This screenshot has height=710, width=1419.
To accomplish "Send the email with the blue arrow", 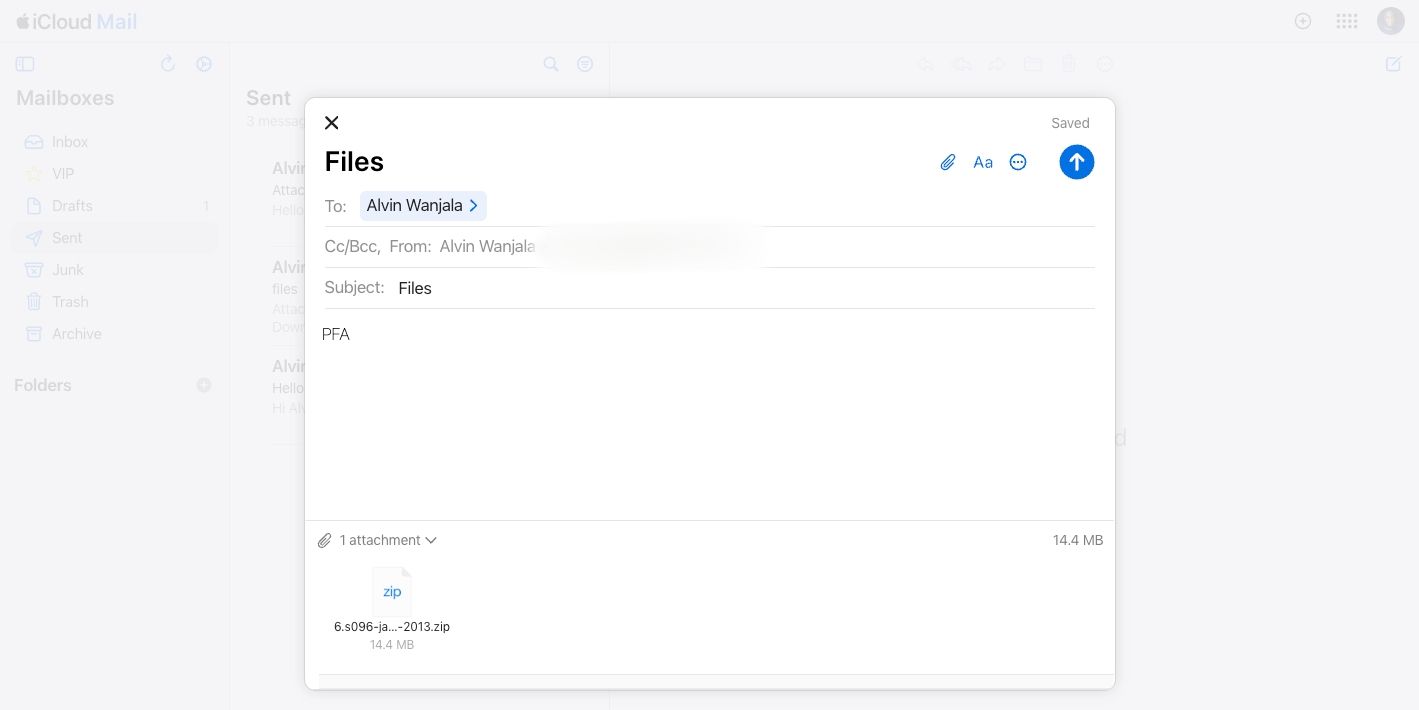I will [1077, 162].
